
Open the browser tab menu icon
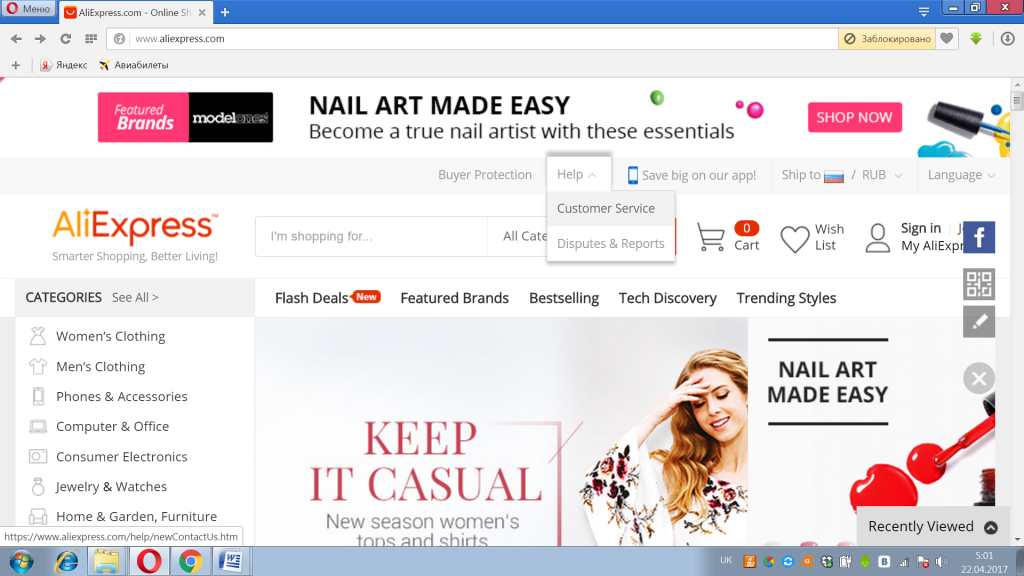tap(923, 12)
